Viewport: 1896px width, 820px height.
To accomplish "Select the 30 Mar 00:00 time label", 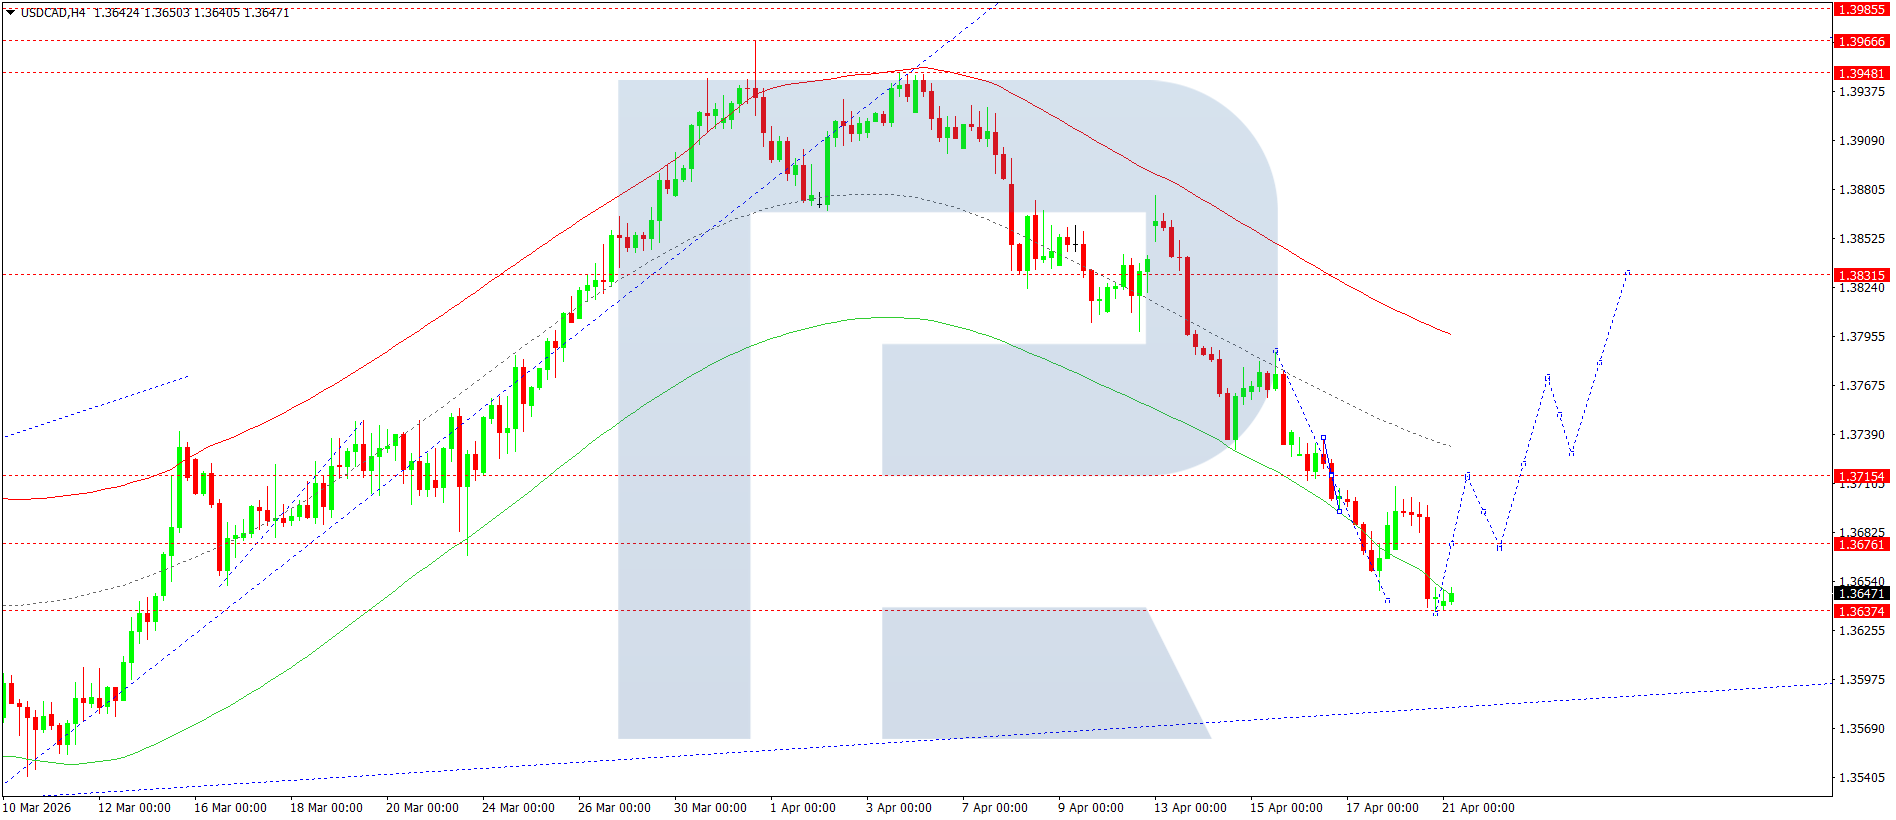I will click(710, 808).
